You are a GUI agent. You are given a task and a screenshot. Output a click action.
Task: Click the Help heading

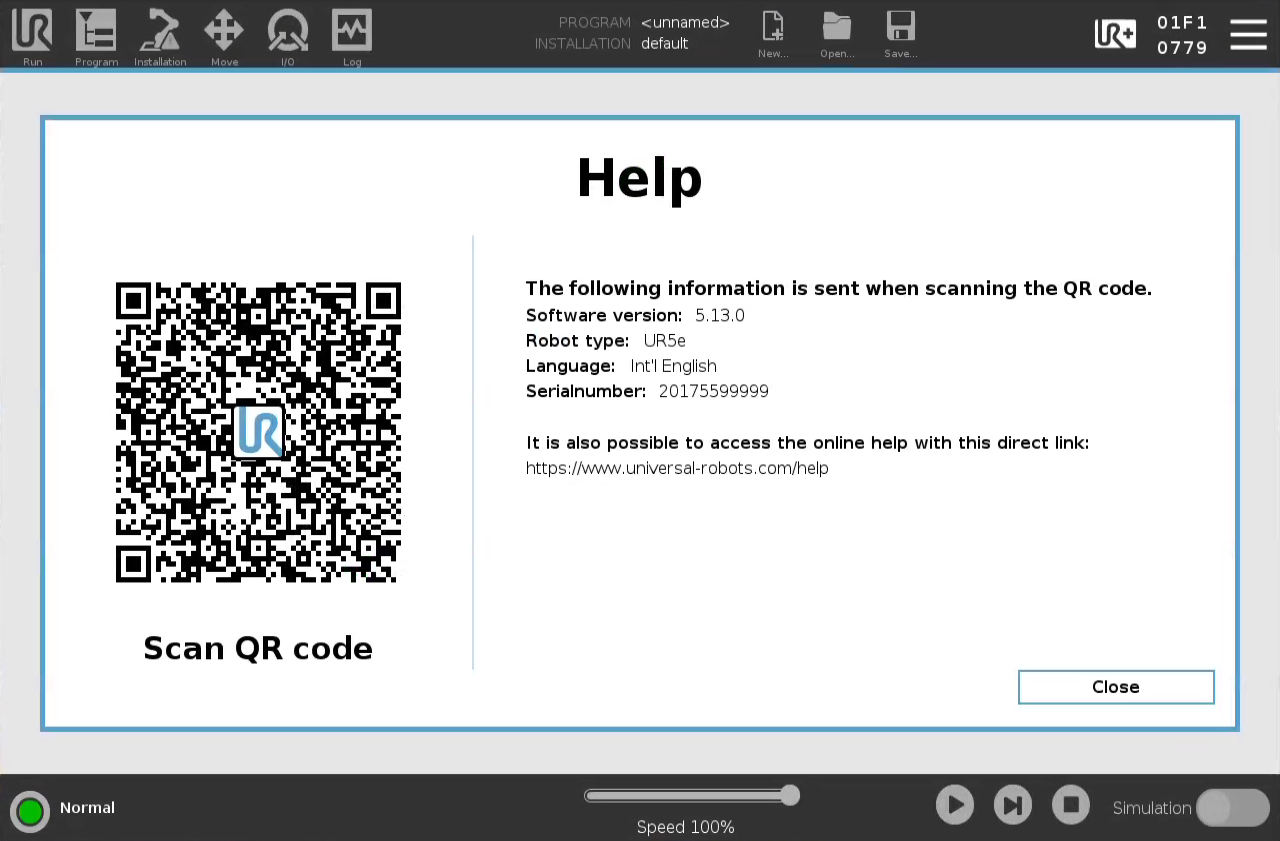coord(640,178)
